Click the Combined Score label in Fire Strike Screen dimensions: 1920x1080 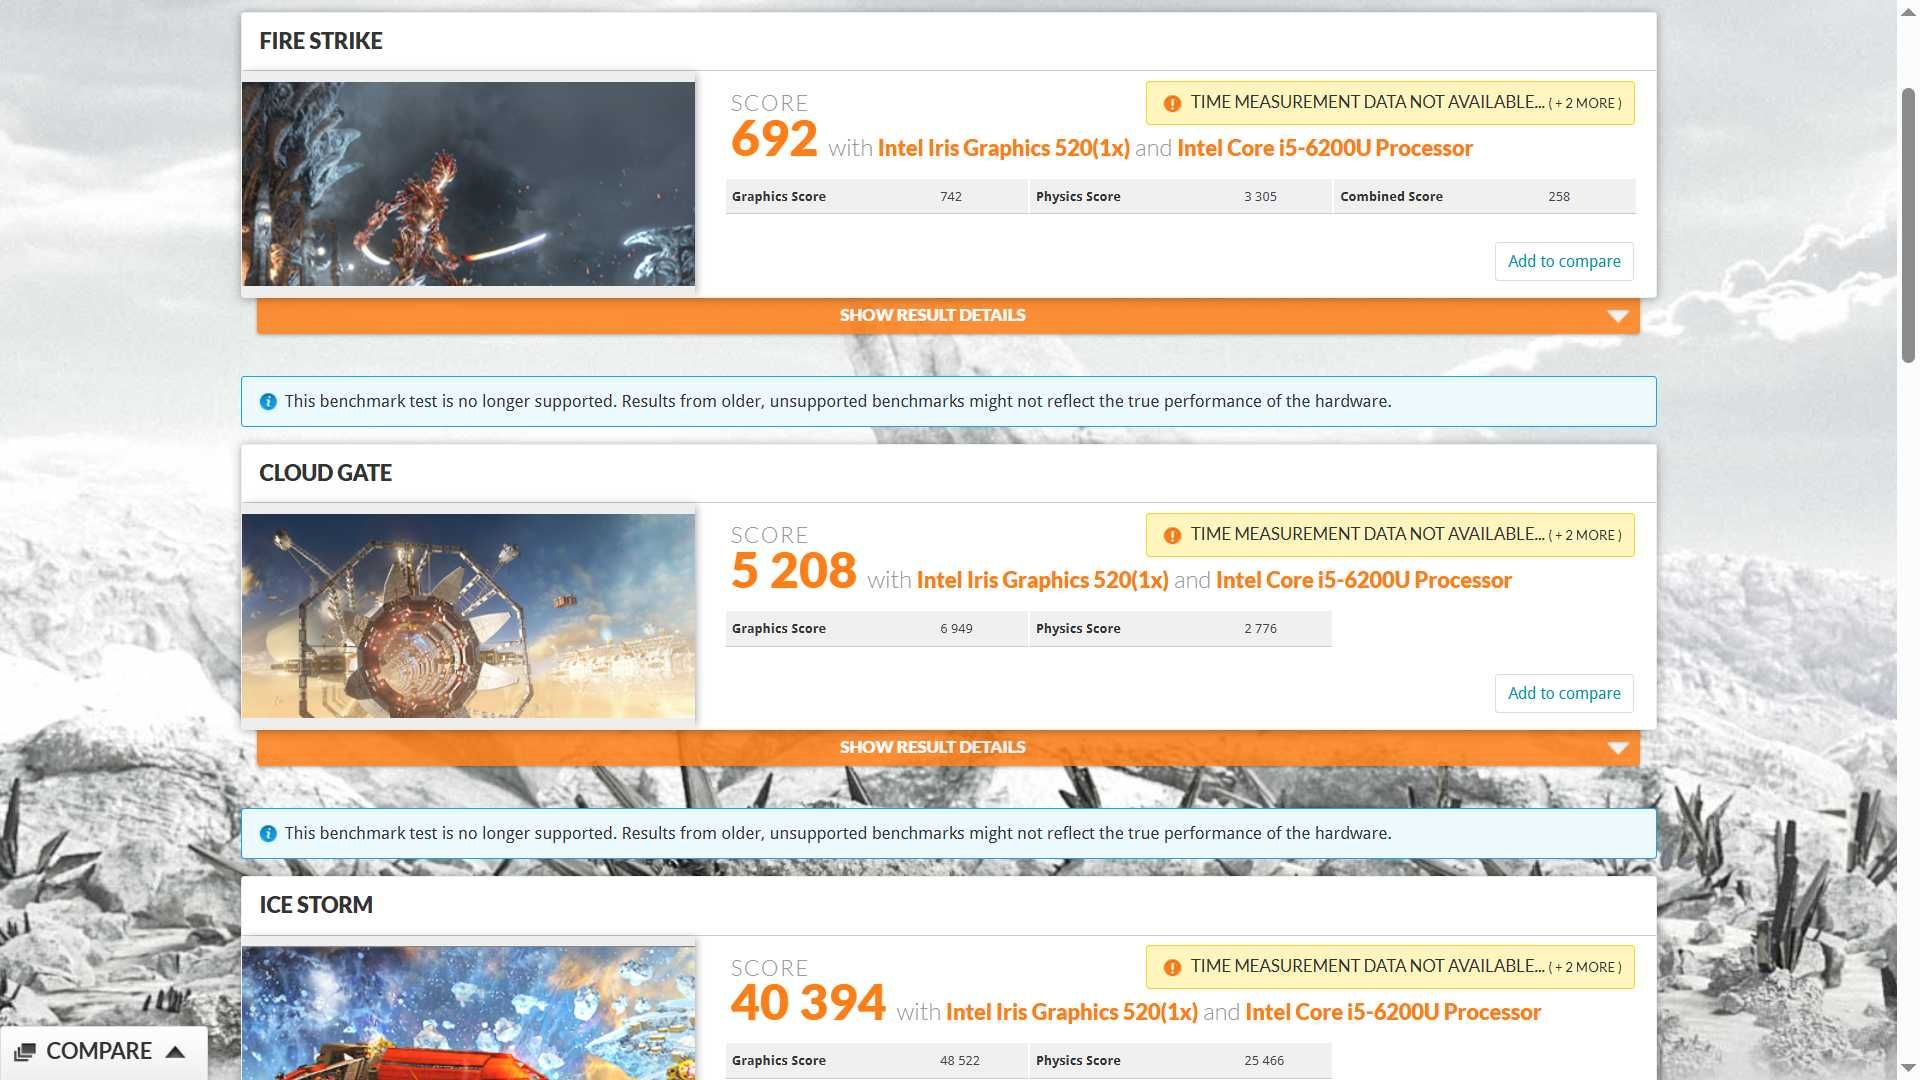click(x=1391, y=197)
